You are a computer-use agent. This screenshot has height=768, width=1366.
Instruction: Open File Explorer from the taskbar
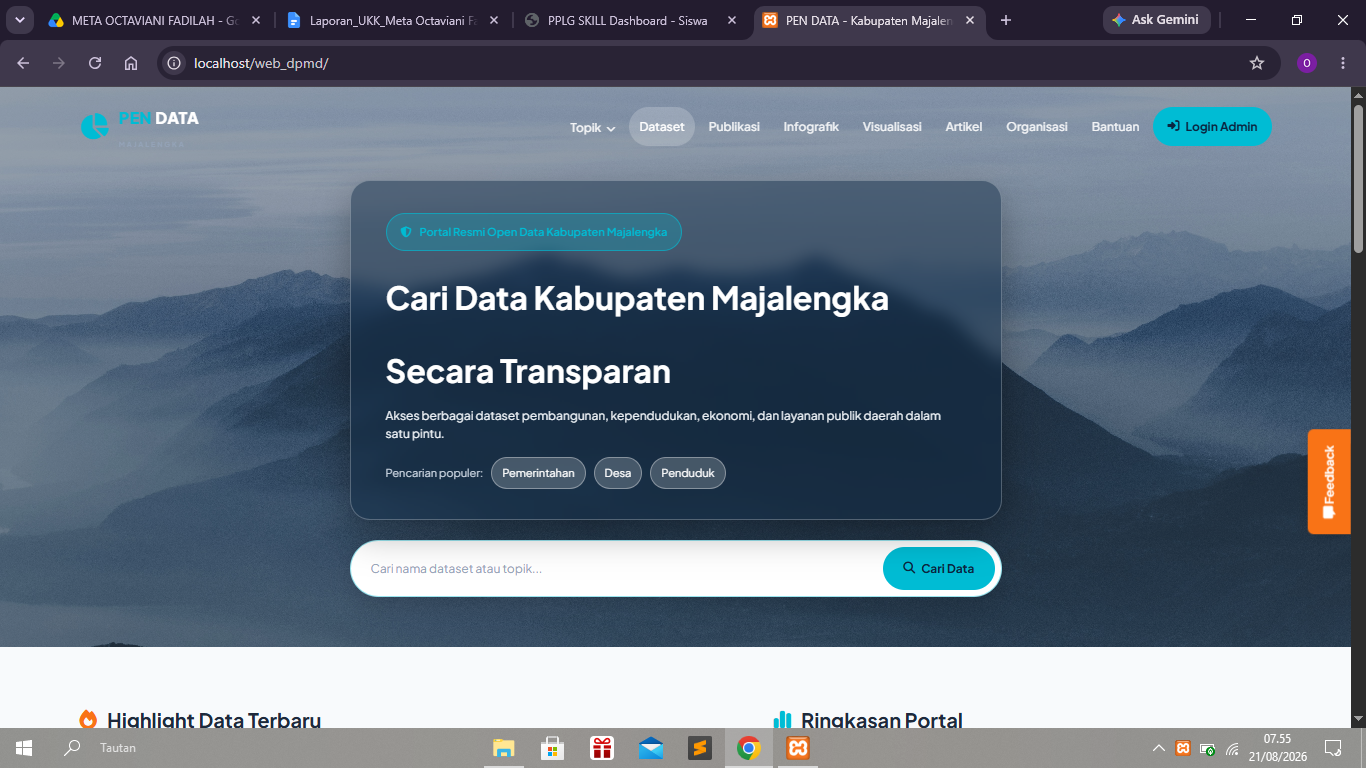click(503, 748)
